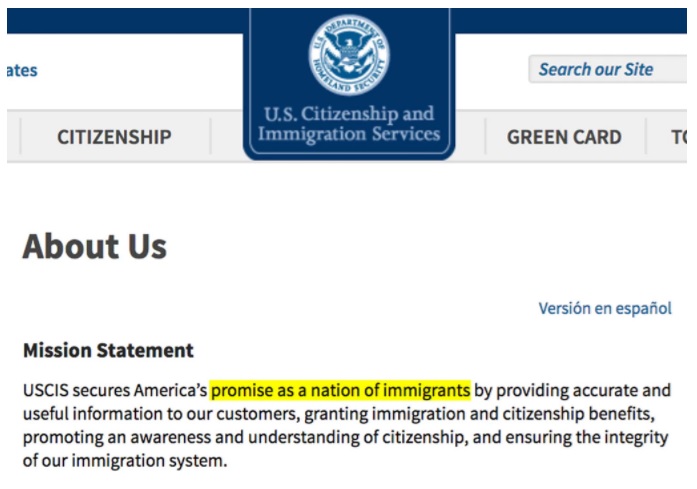Click the words 'citizenship benefits' in the paragraph

tap(578, 414)
